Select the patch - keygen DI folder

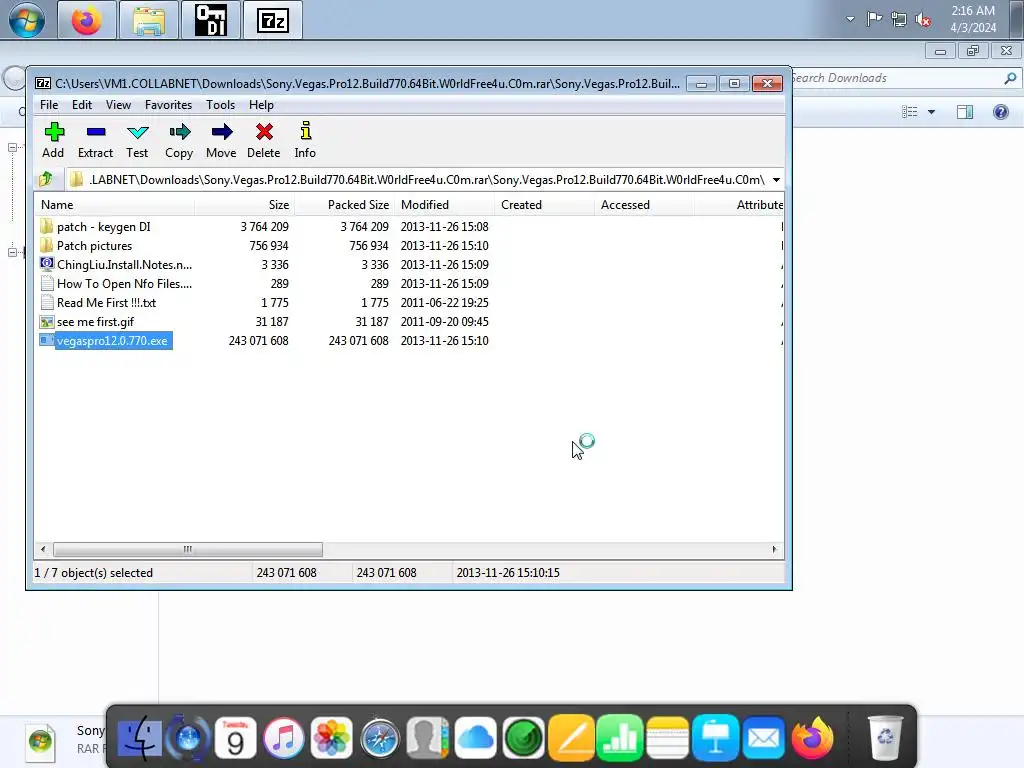point(103,227)
